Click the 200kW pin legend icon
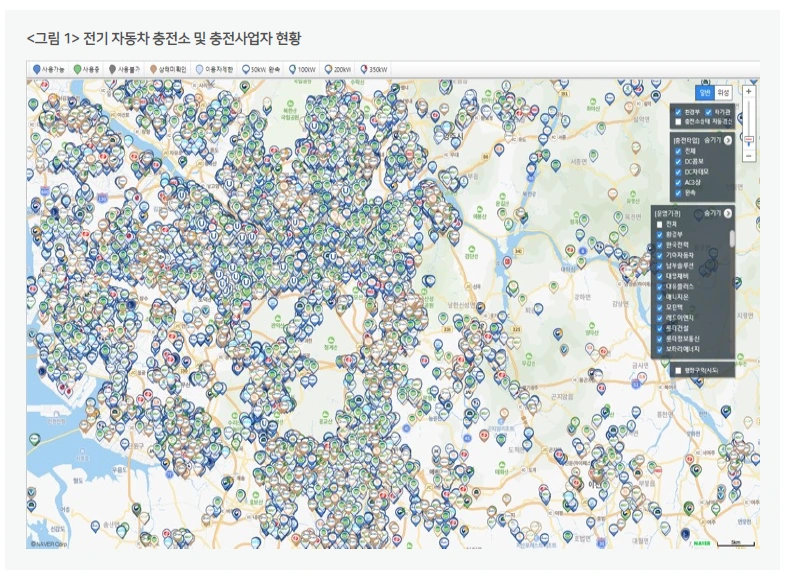The image size is (785, 577). point(328,70)
